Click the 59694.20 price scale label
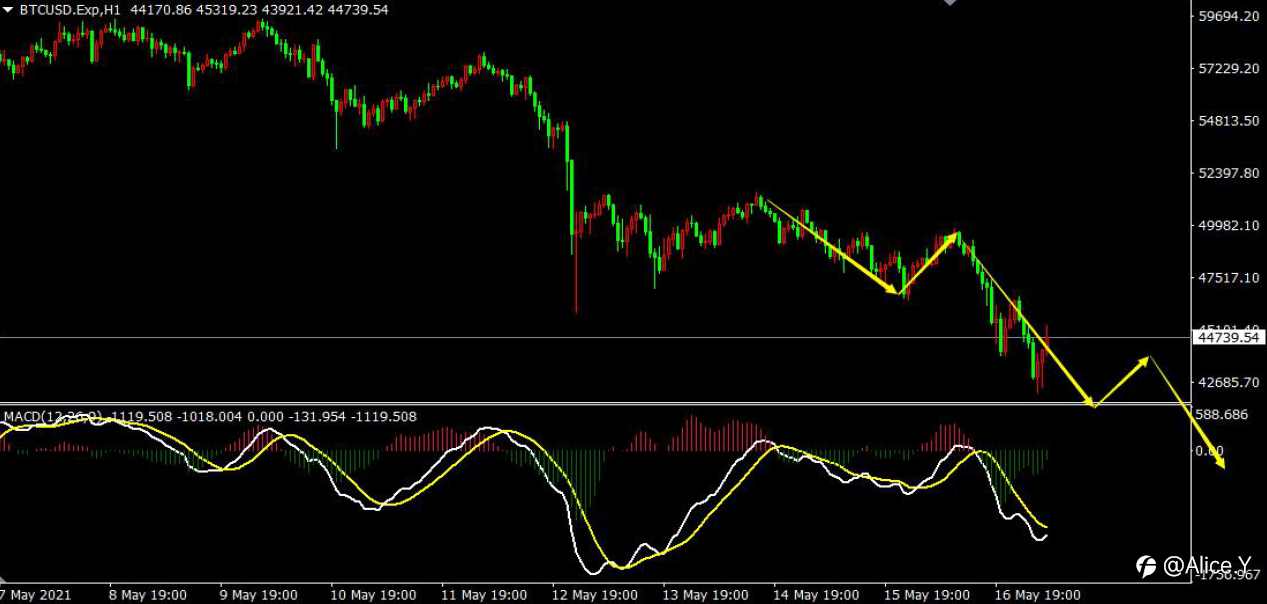This screenshot has height=604, width=1267. point(1228,17)
